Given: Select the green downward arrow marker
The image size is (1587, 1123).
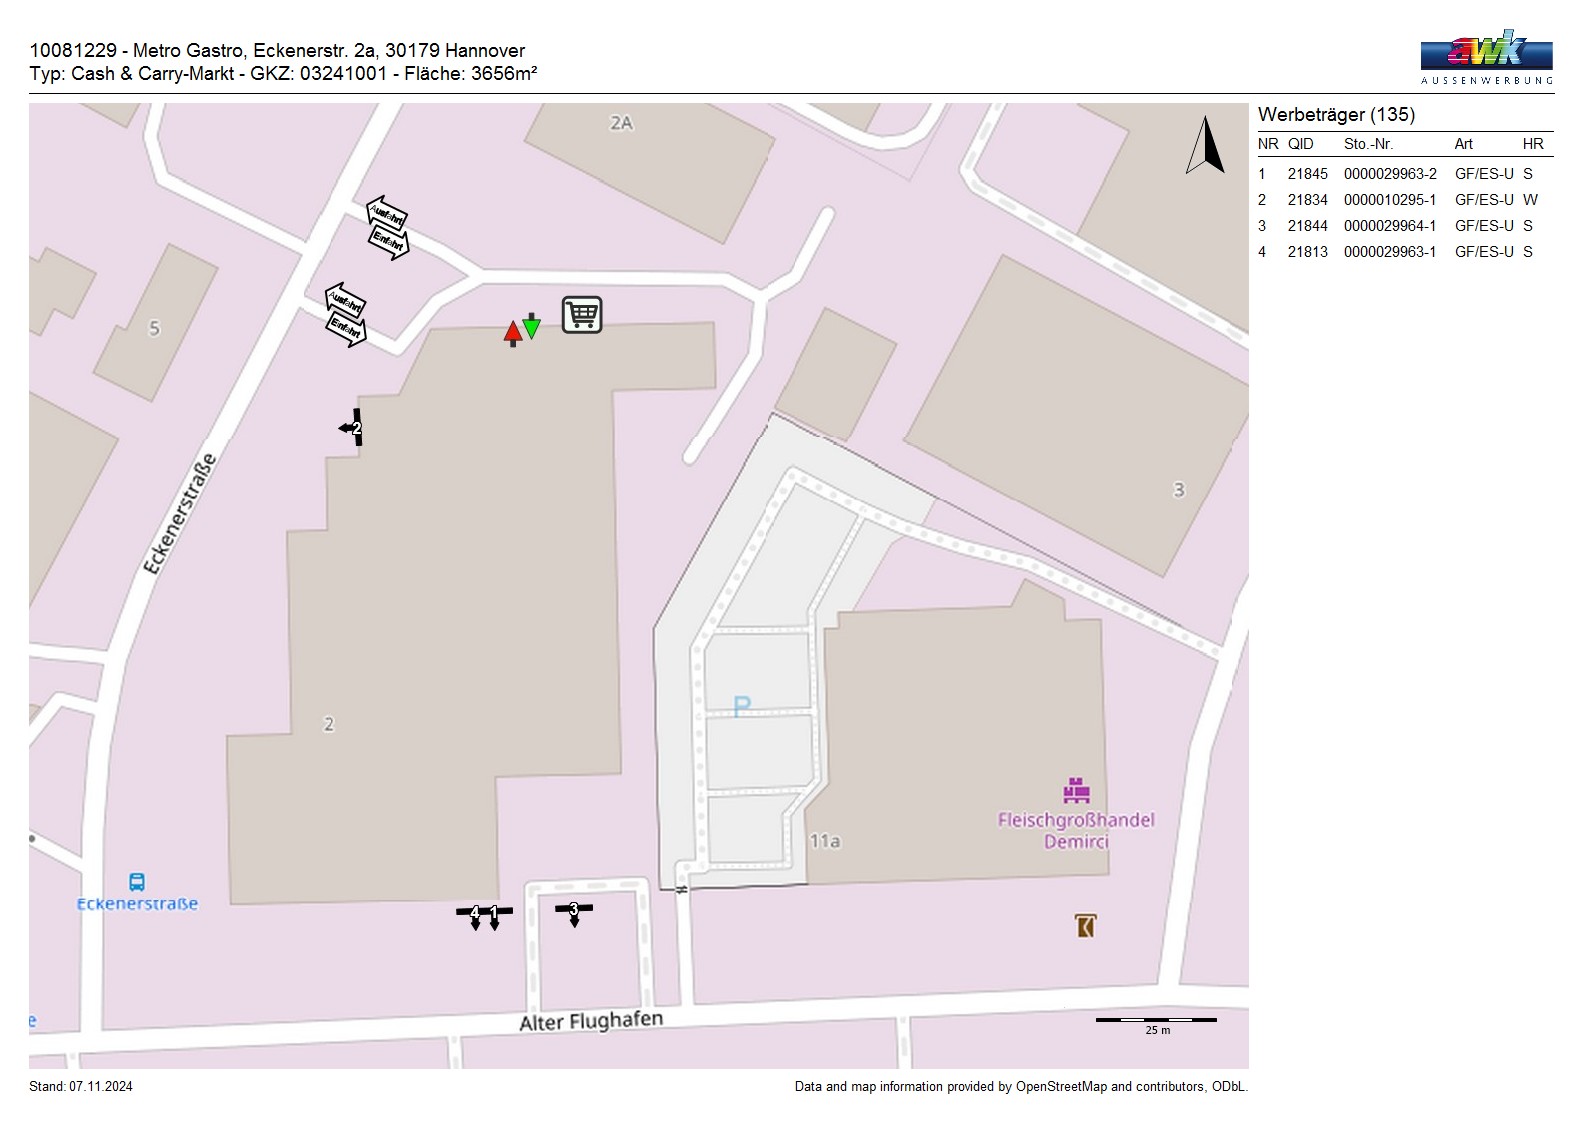Looking at the screenshot, I should (x=532, y=325).
